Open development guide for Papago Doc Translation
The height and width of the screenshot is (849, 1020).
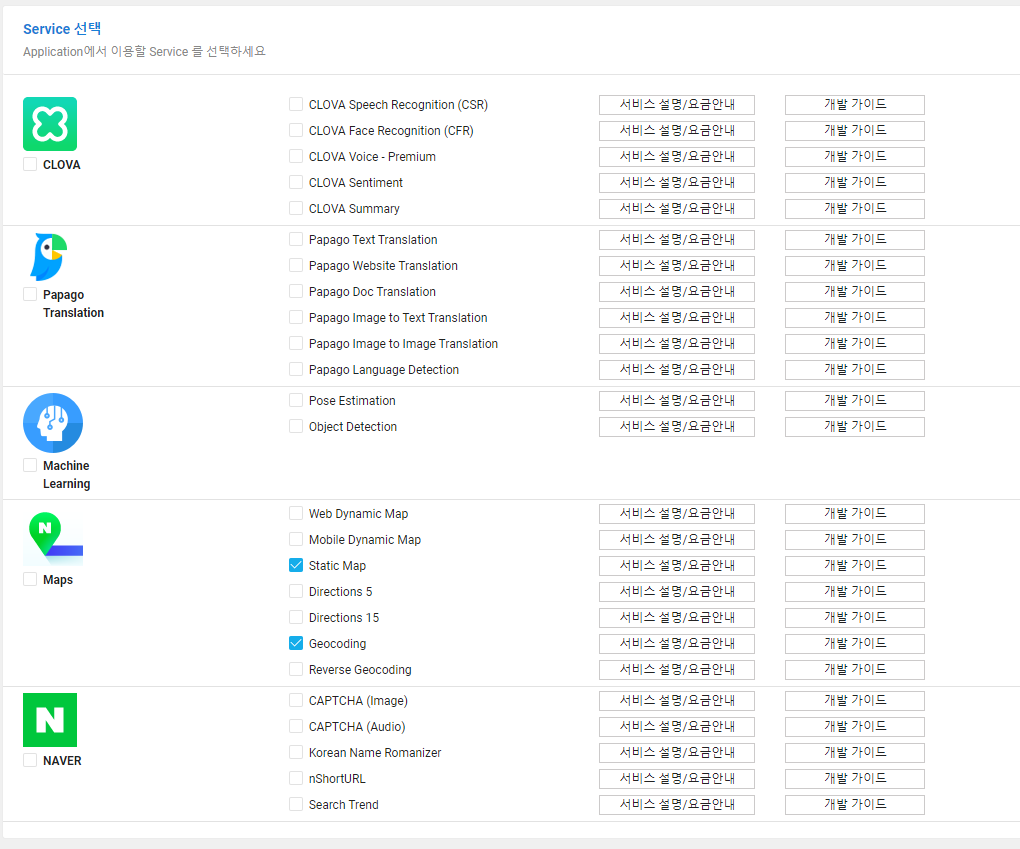click(x=855, y=292)
